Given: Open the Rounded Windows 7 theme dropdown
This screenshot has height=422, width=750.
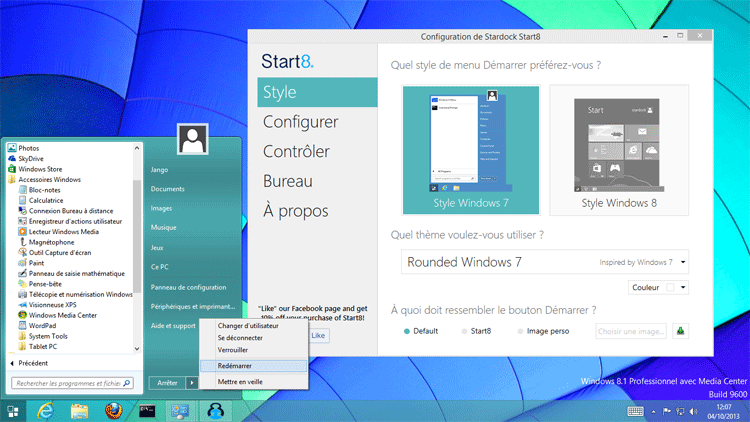Looking at the screenshot, I should [x=544, y=263].
